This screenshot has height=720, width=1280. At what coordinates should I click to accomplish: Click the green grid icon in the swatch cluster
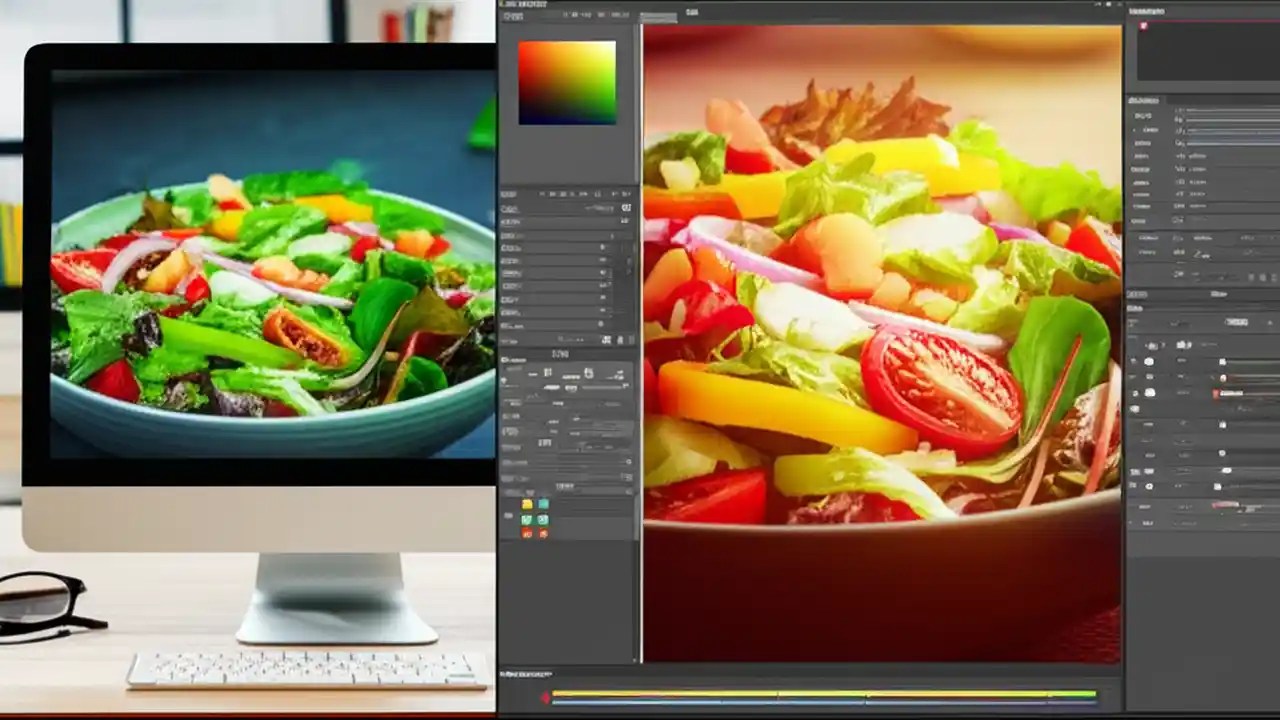527,519
